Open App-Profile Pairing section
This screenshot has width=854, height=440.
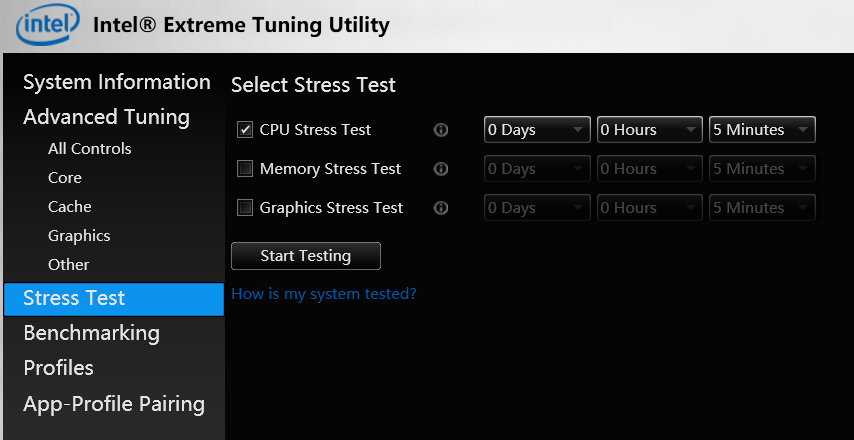point(113,404)
